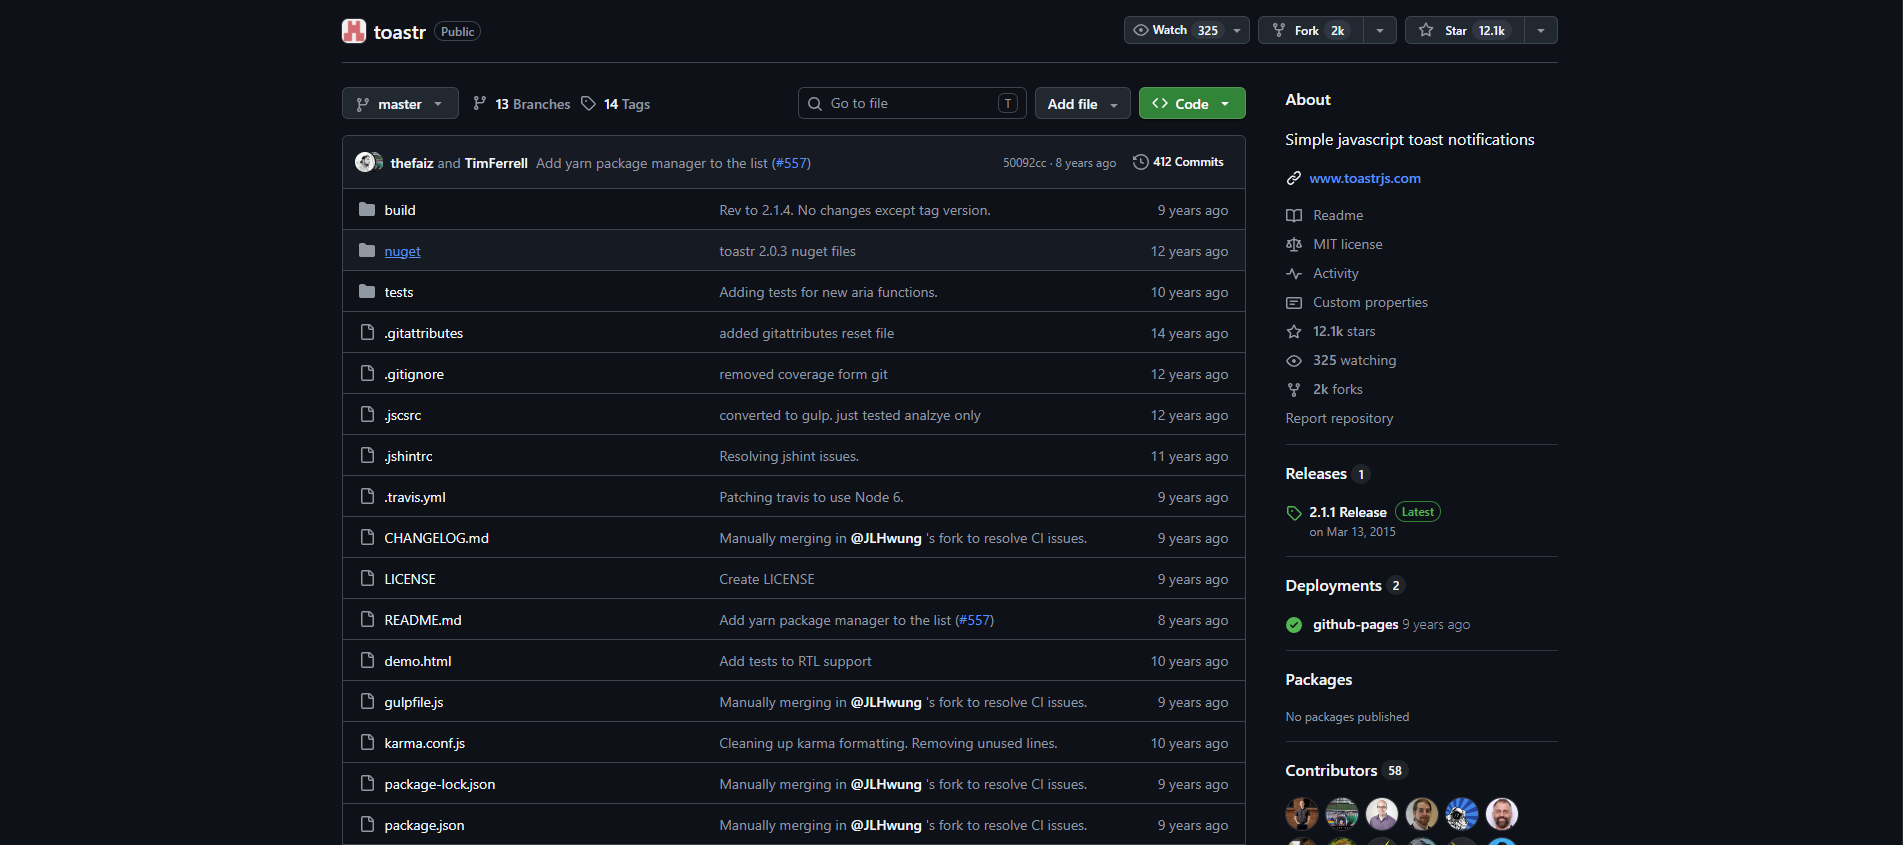Open the .jscsrc file
The image size is (1903, 845).
403,415
